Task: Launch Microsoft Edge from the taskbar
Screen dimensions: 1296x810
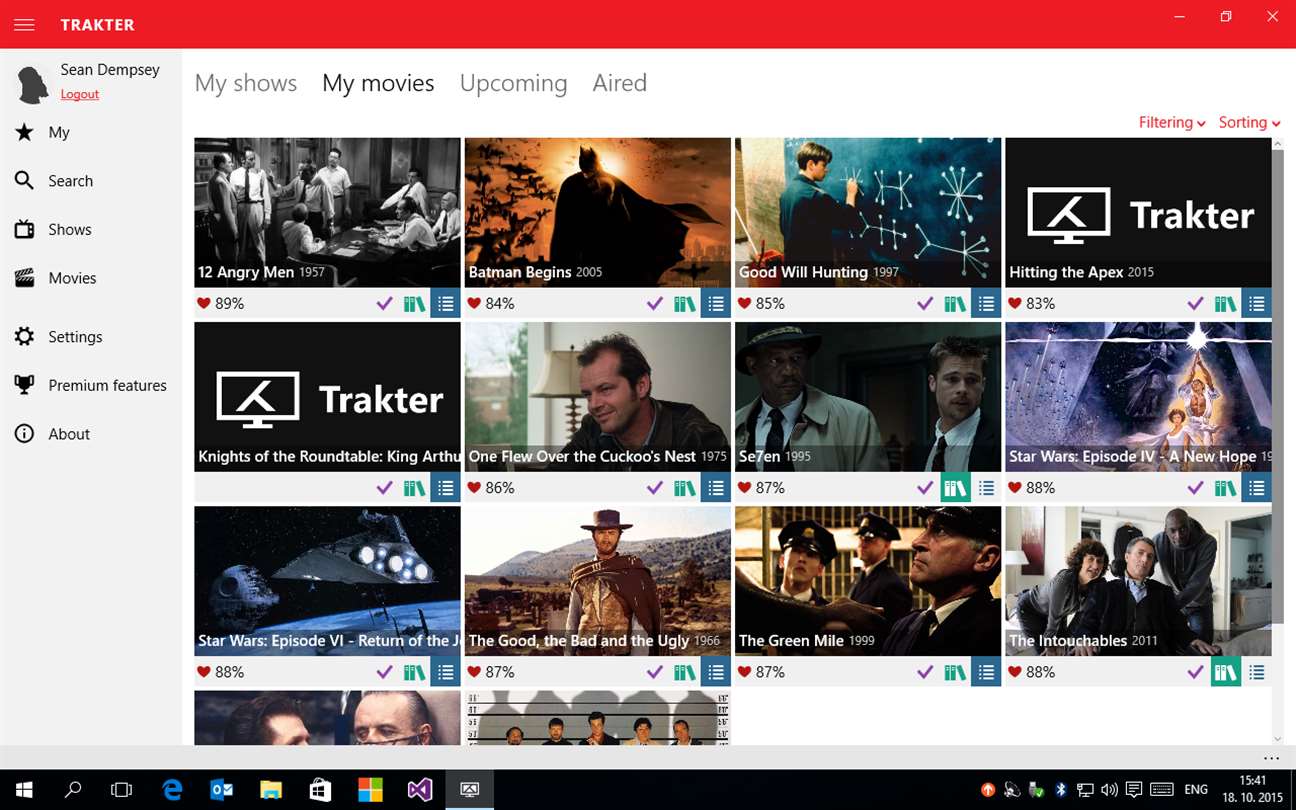Action: tap(172, 789)
